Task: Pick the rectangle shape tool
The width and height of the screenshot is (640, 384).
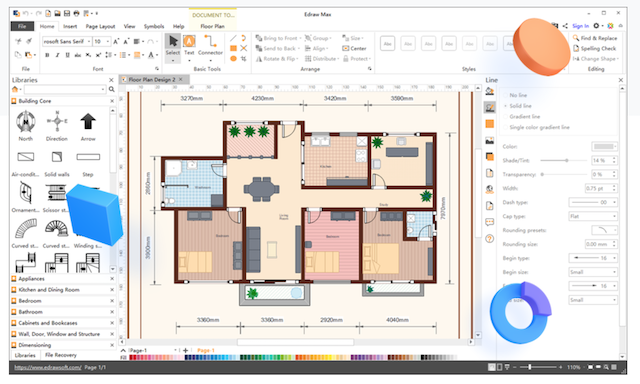Action: 233,48
